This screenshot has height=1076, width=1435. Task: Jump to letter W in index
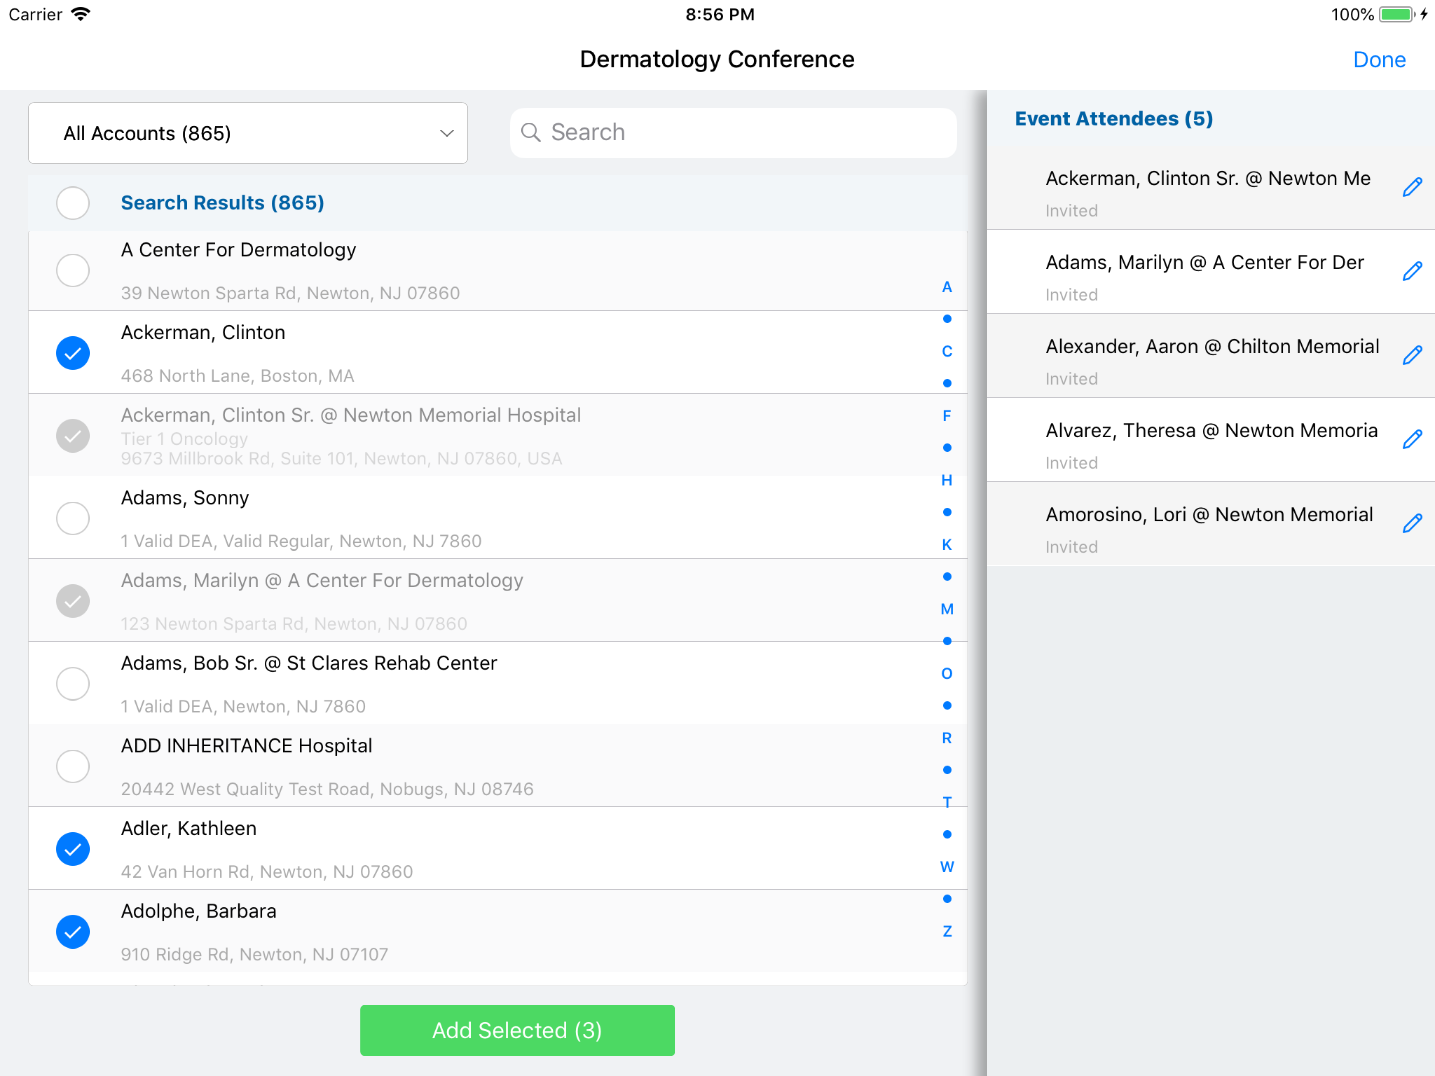click(947, 867)
